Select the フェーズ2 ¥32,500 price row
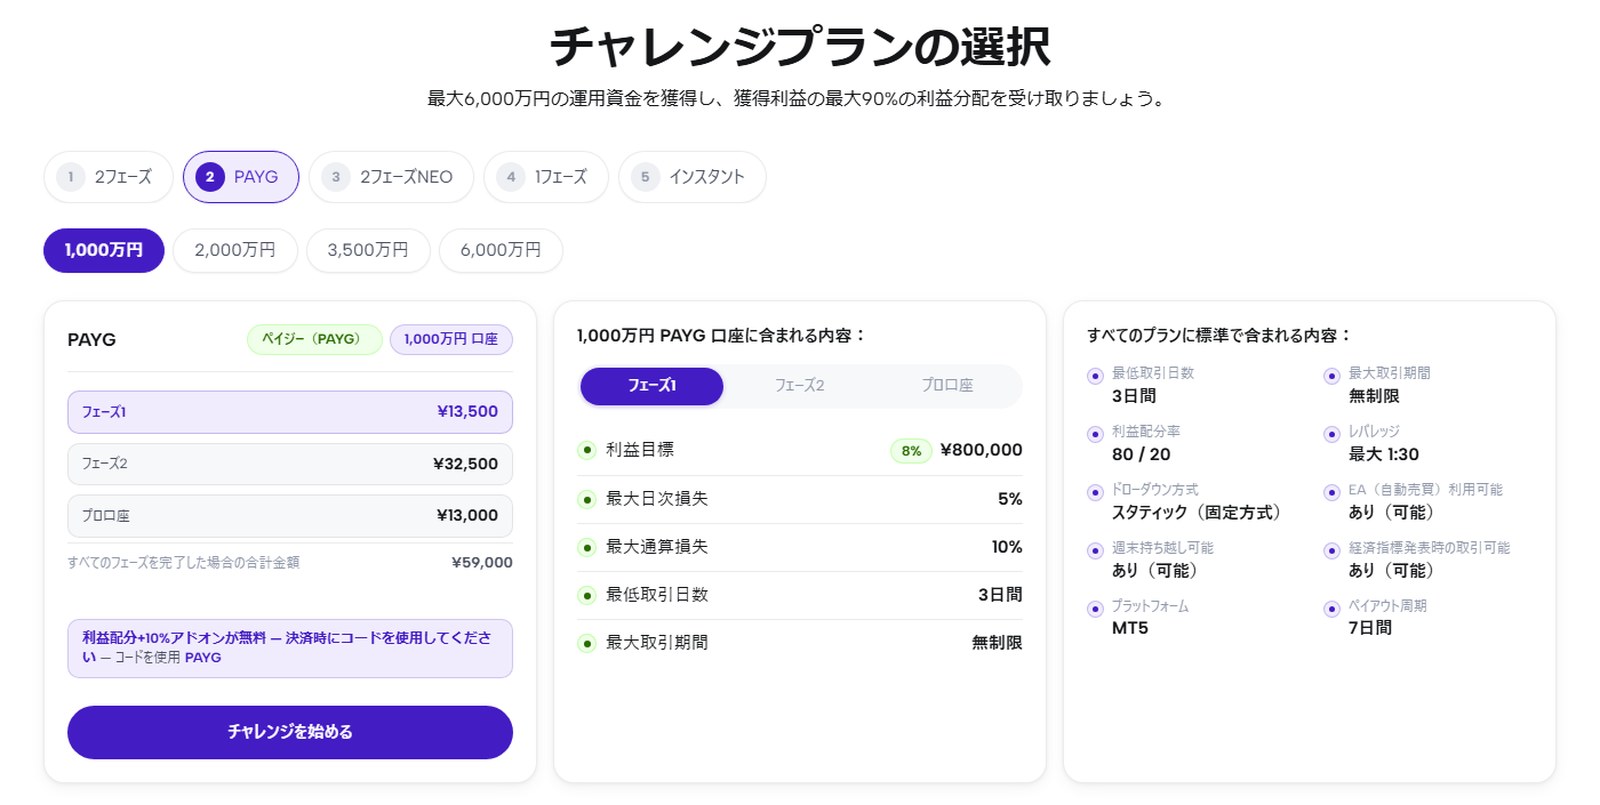 click(290, 464)
